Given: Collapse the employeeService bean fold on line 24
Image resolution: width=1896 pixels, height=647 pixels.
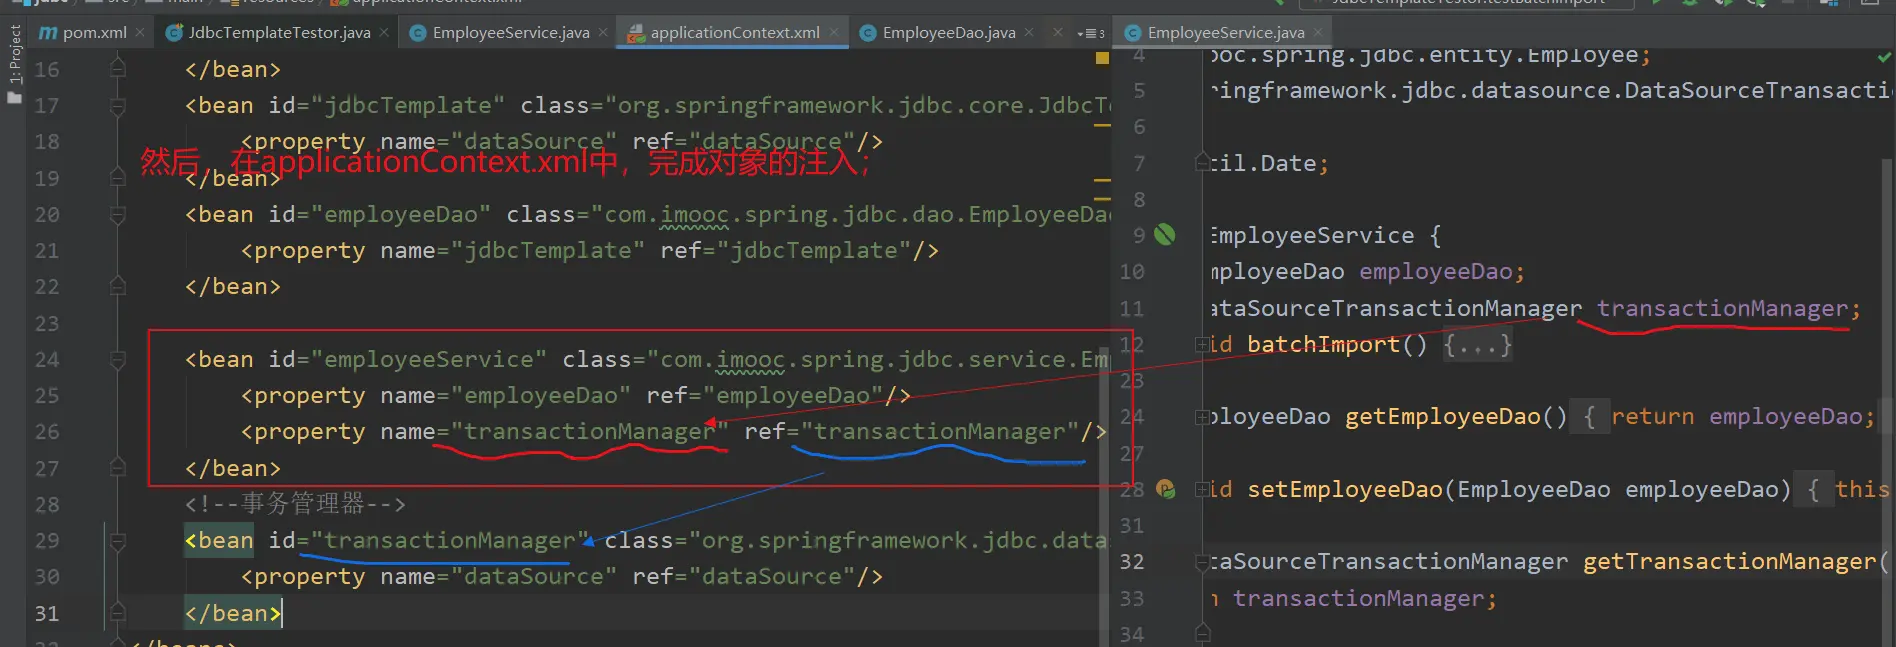Looking at the screenshot, I should coord(118,360).
